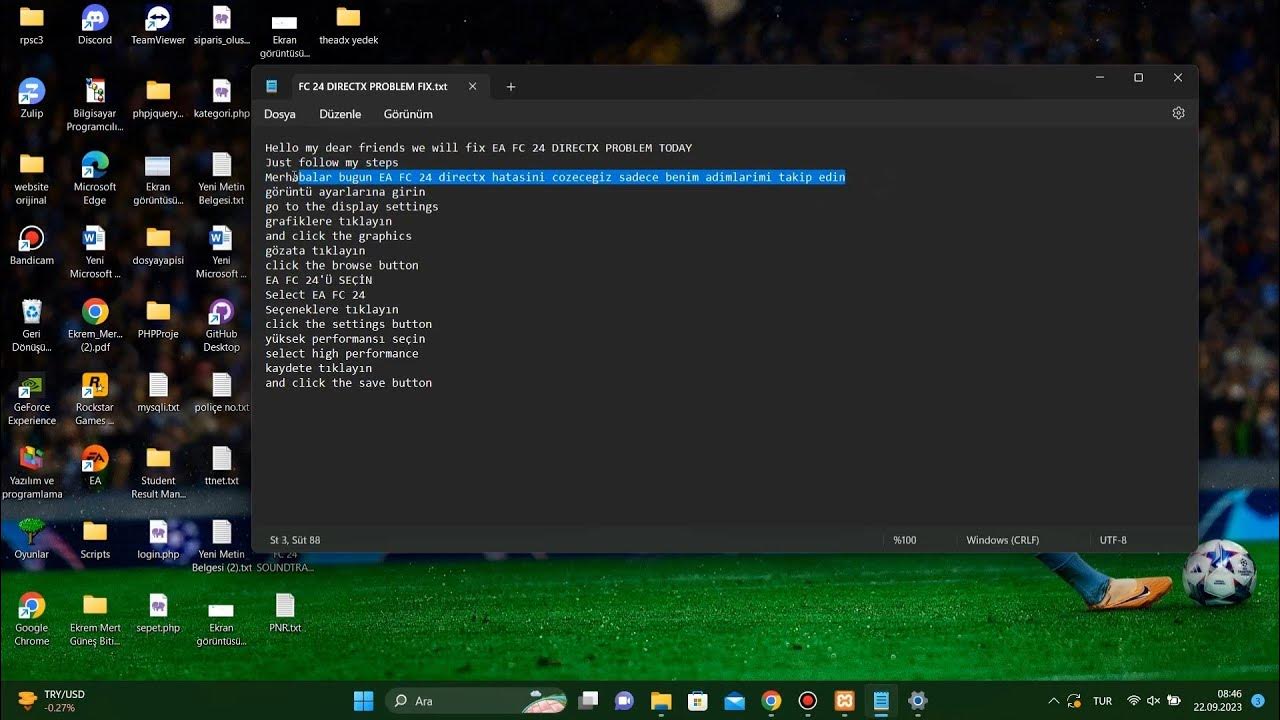Open the TRY/USD widget on taskbar

[x=52, y=700]
